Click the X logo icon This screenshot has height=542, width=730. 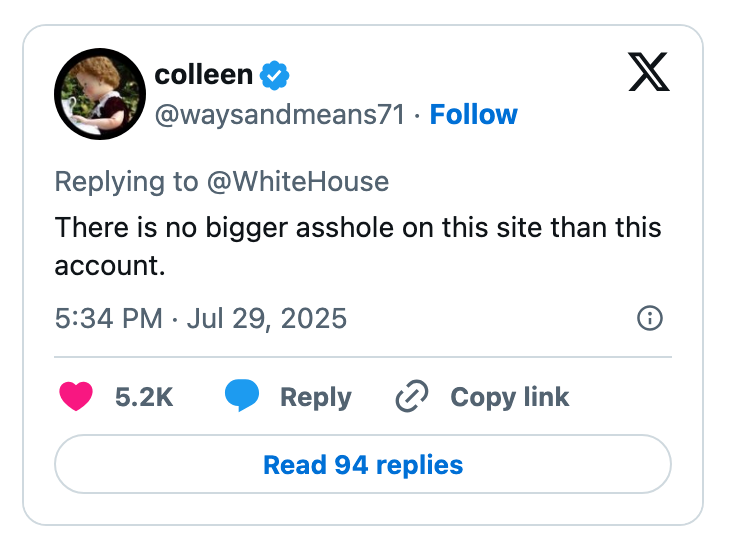click(x=649, y=72)
